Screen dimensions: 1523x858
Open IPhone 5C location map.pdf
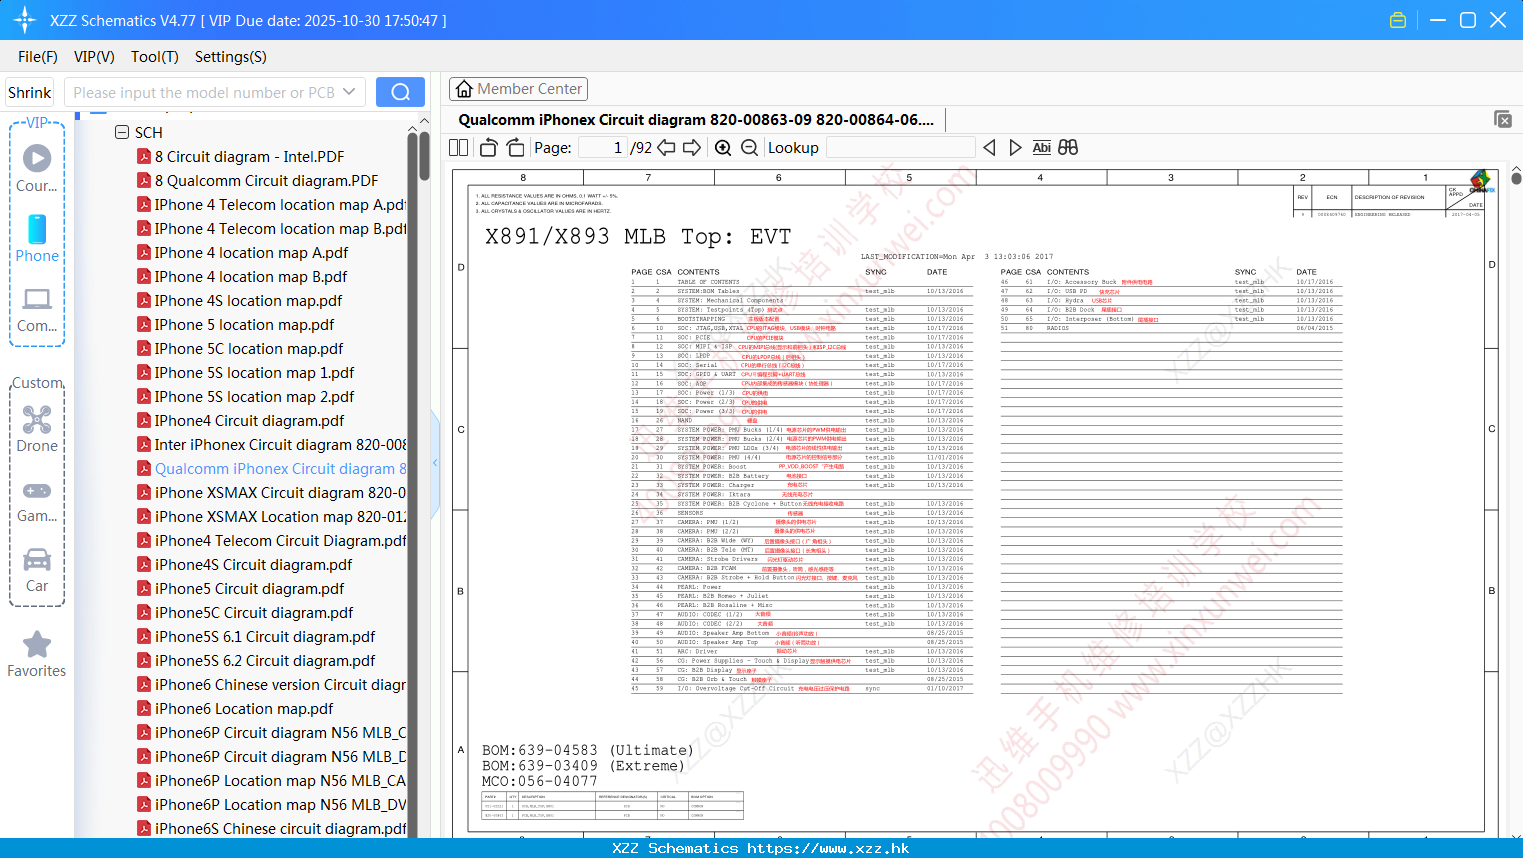point(249,348)
